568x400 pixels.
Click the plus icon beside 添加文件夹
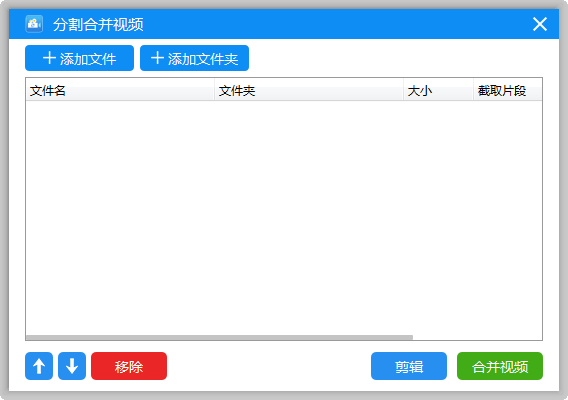pos(157,58)
